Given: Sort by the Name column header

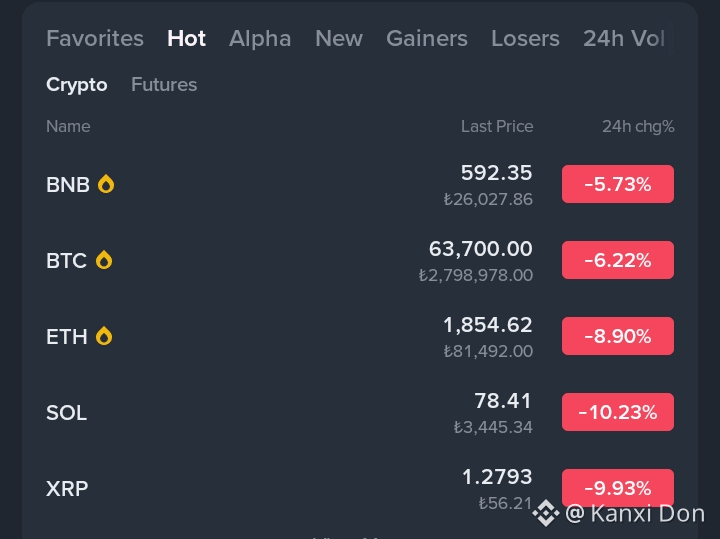Looking at the screenshot, I should [x=68, y=126].
